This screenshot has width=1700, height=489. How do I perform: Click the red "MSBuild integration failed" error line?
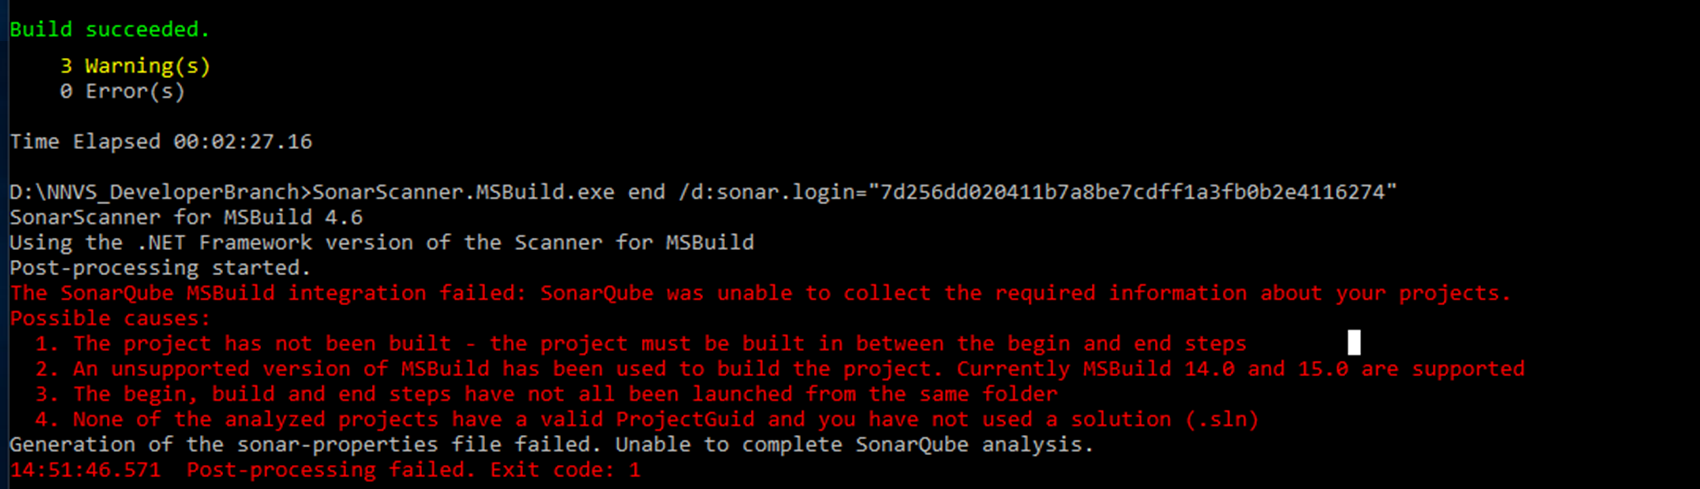760,293
